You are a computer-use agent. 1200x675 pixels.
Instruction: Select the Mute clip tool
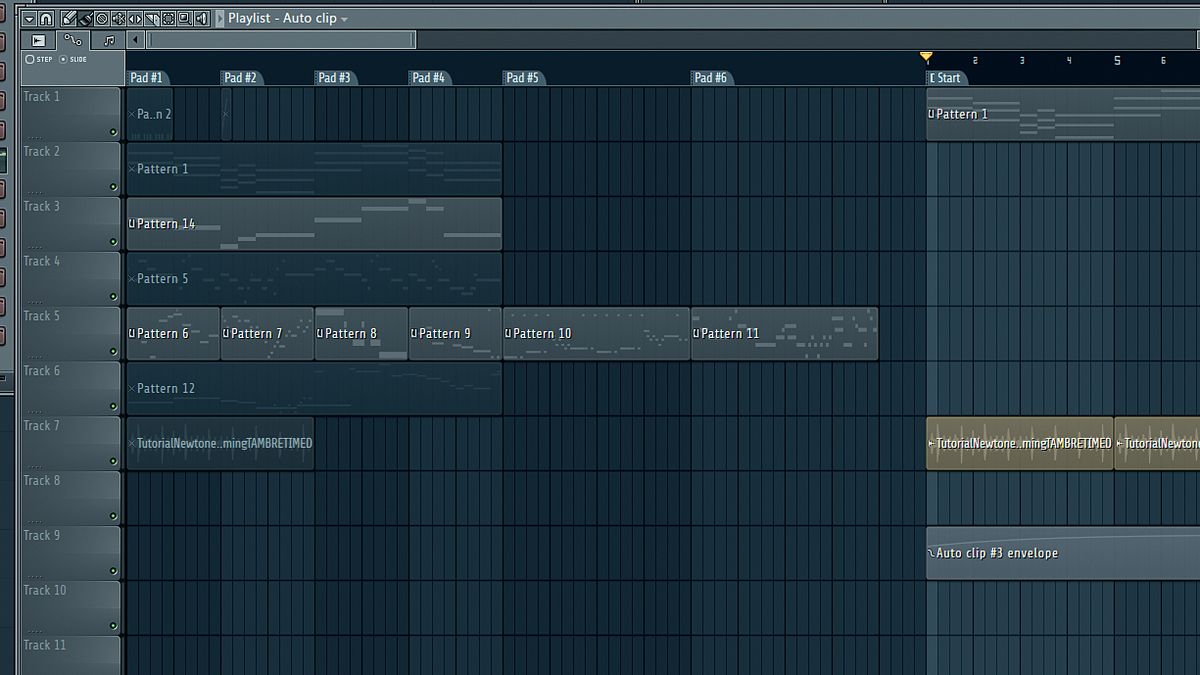click(119, 18)
